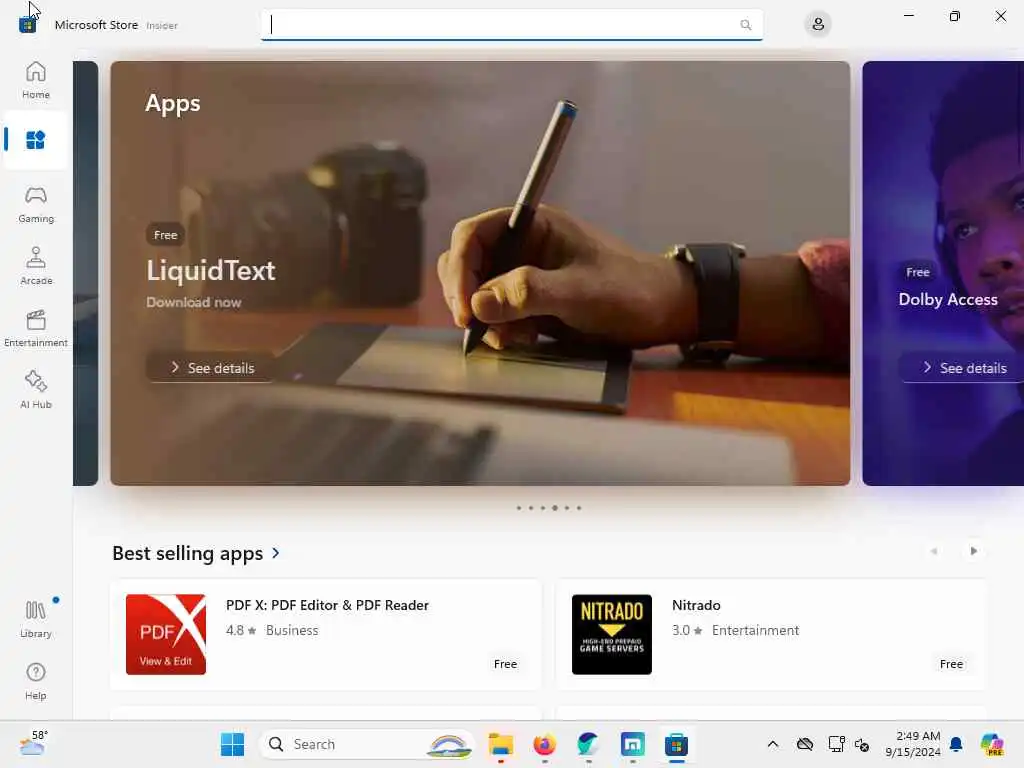Click Free price tag on PDF X card
Image resolution: width=1024 pixels, height=768 pixels.
click(x=505, y=664)
